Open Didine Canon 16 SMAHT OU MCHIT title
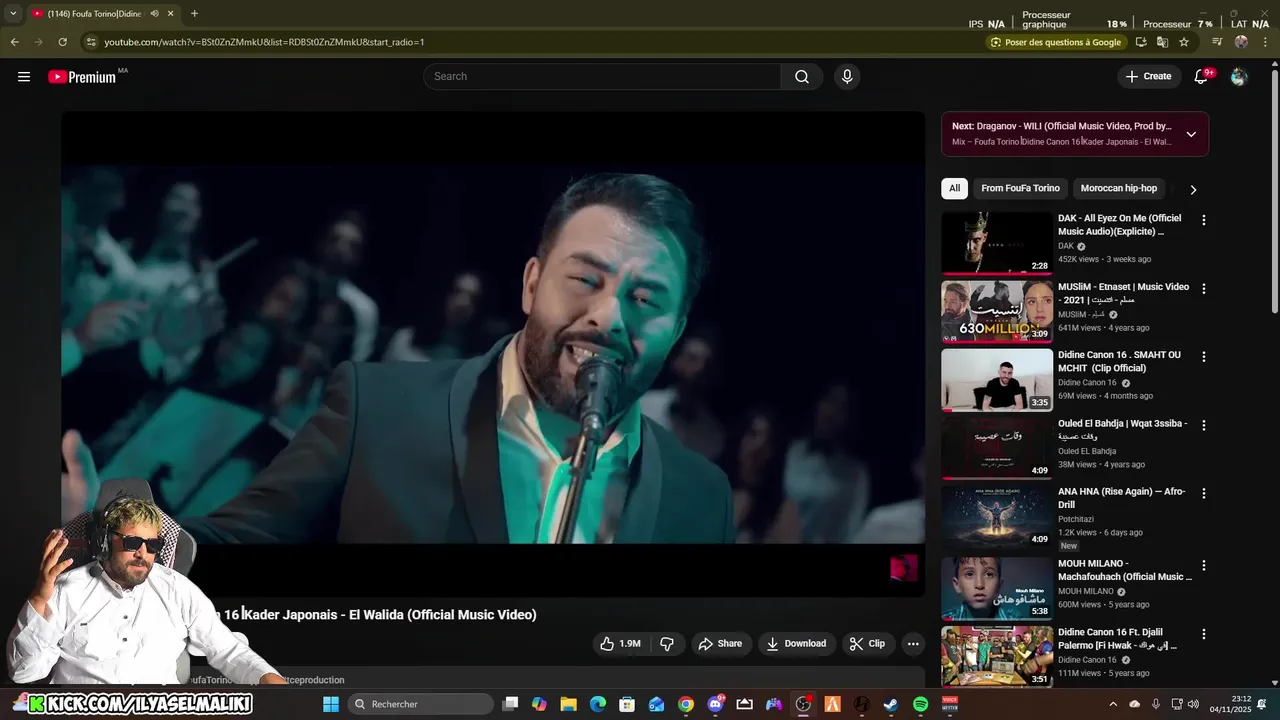The image size is (1280, 720). [1119, 361]
